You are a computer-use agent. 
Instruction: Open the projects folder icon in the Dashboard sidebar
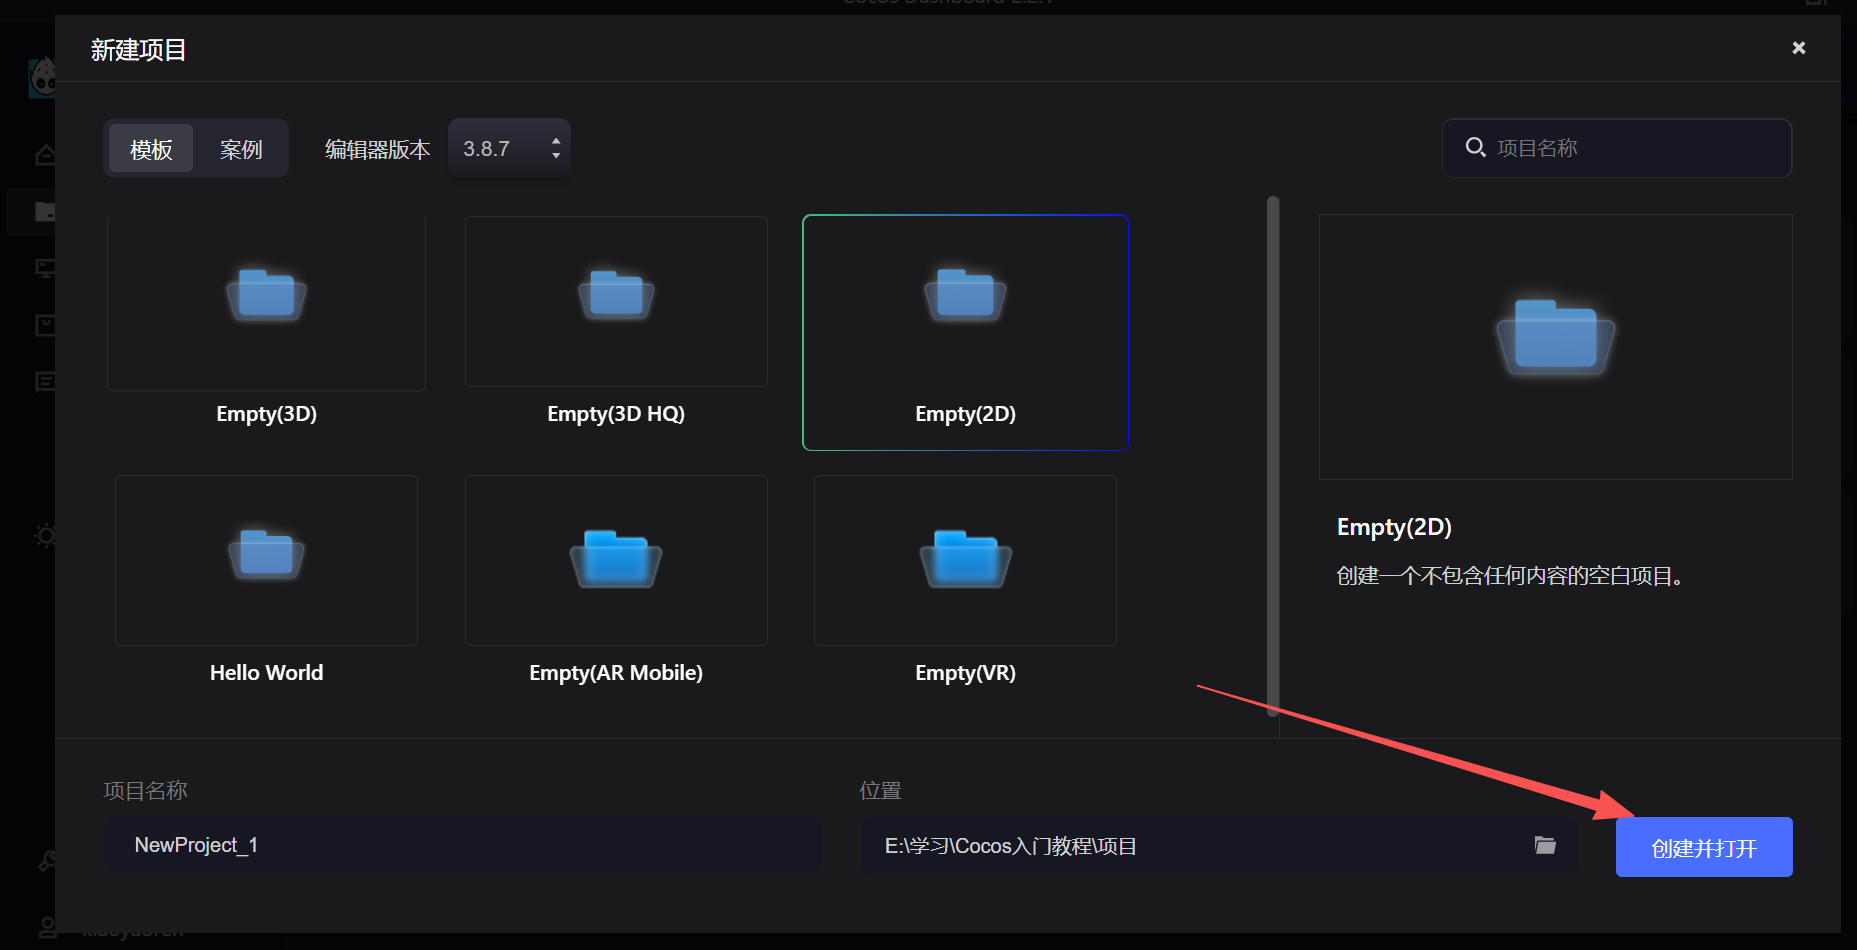44,211
